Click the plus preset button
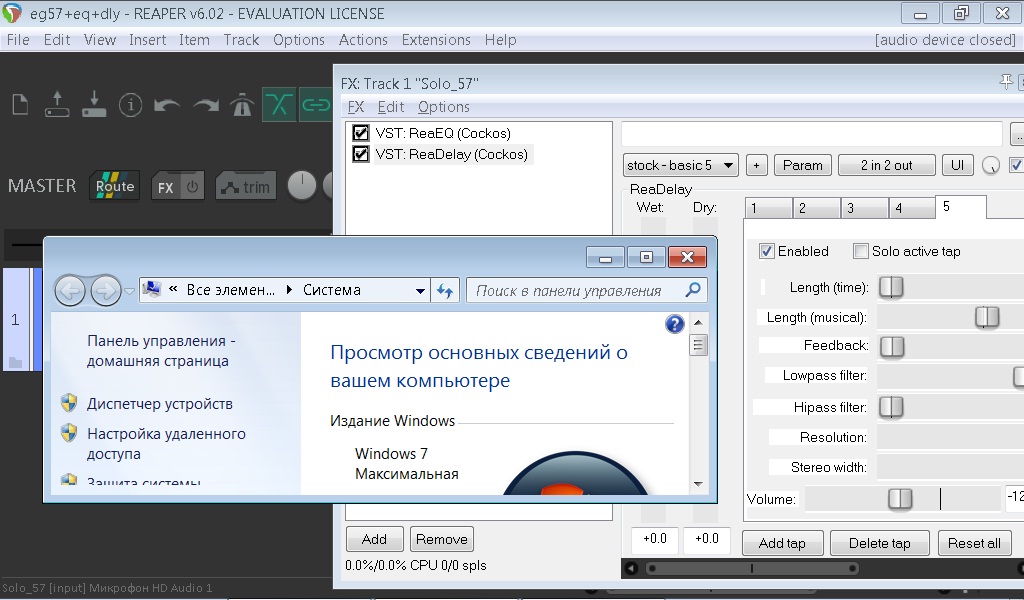The height and width of the screenshot is (600, 1024). [x=756, y=166]
